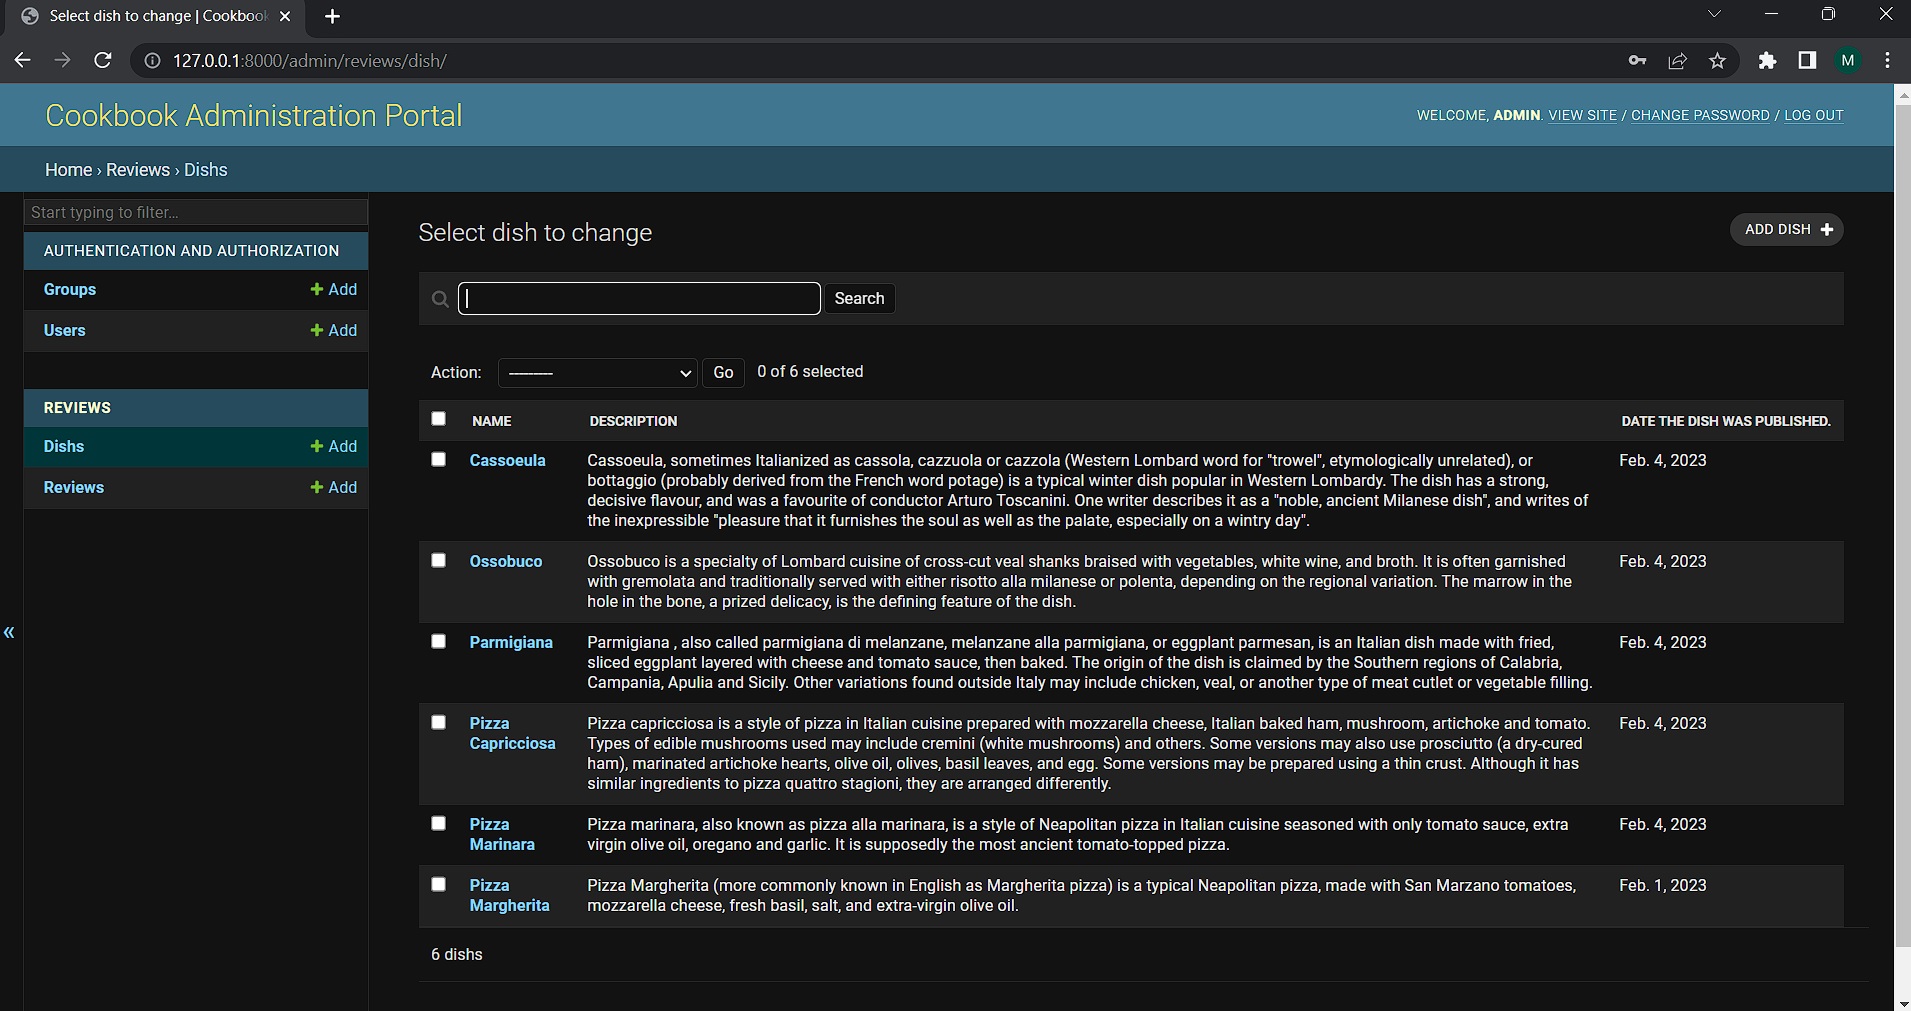Screen dimensions: 1911x1011
Task: Open the Add Dish button's plus icon
Action: click(x=1827, y=229)
